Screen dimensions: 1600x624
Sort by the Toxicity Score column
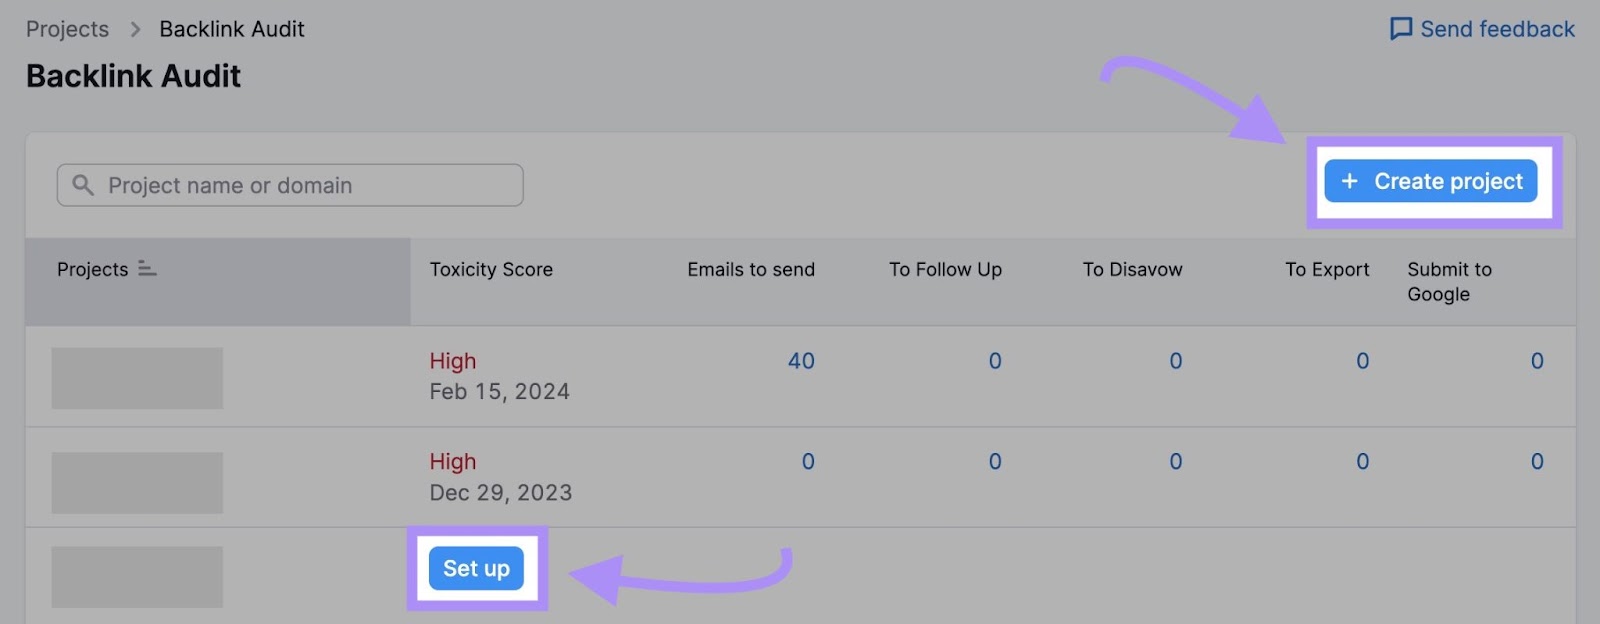point(491,269)
